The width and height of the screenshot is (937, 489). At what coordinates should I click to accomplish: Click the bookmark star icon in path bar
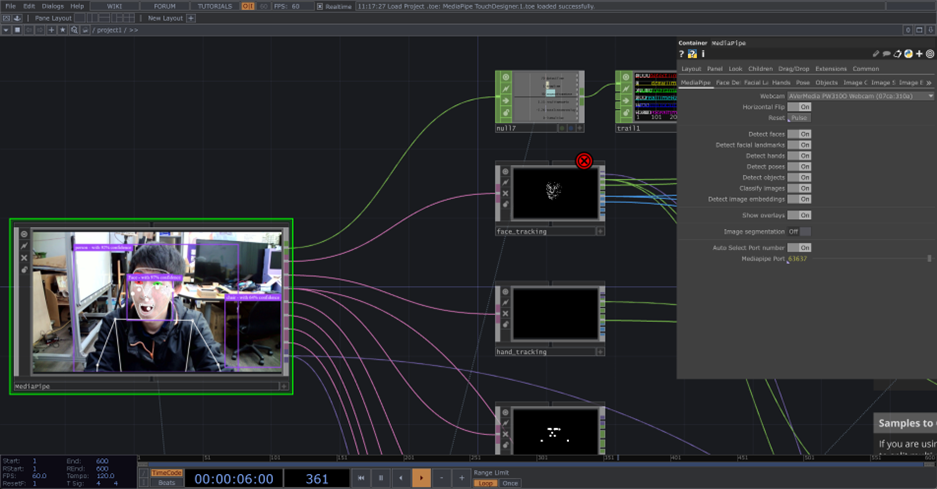62,30
